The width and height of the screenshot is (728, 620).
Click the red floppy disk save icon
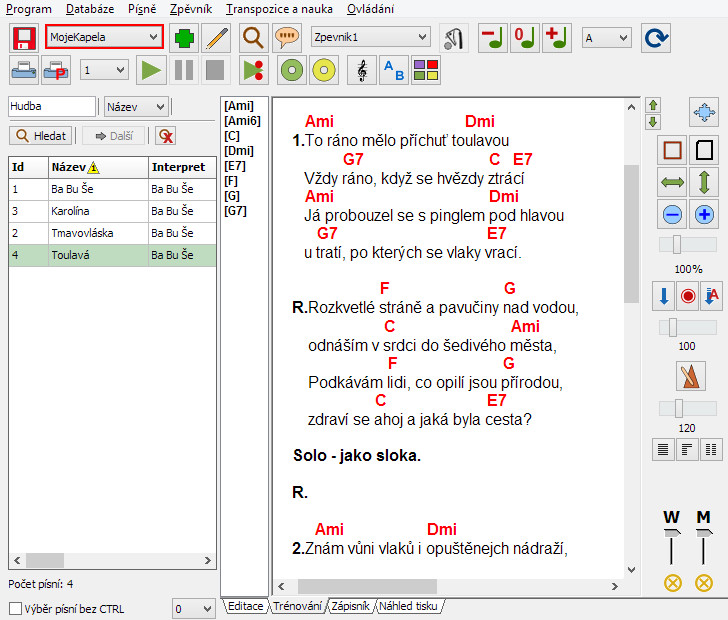(x=24, y=38)
